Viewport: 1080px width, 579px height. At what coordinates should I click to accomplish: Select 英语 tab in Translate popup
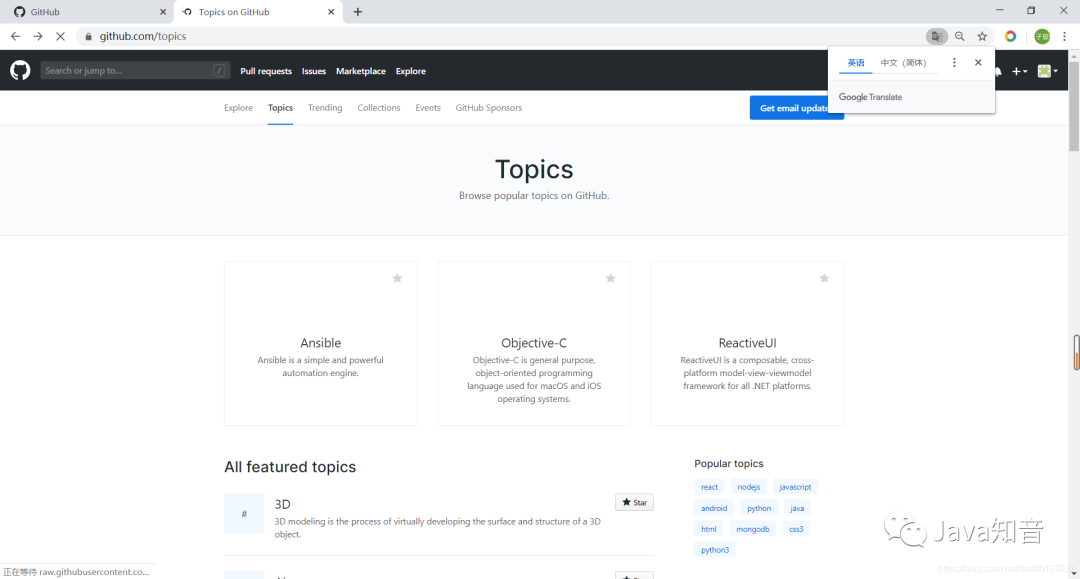[x=855, y=63]
